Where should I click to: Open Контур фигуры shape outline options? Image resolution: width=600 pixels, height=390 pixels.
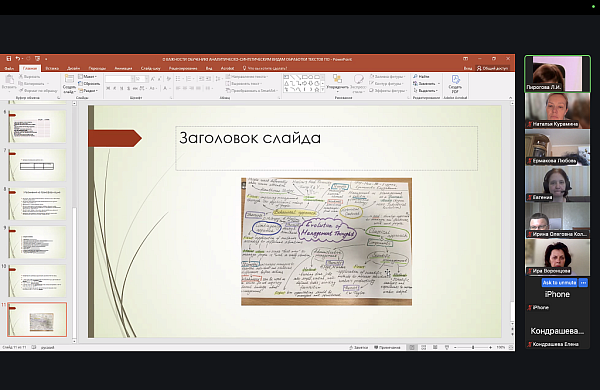tap(386, 83)
